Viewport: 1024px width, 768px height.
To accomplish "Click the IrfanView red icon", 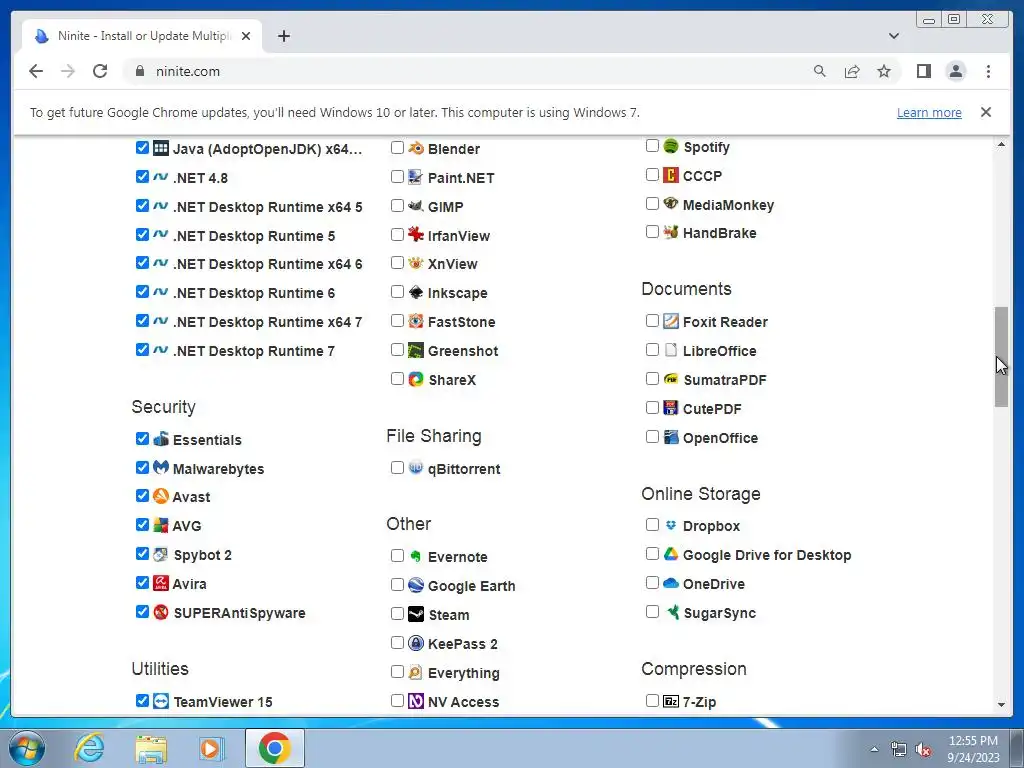I will [415, 234].
